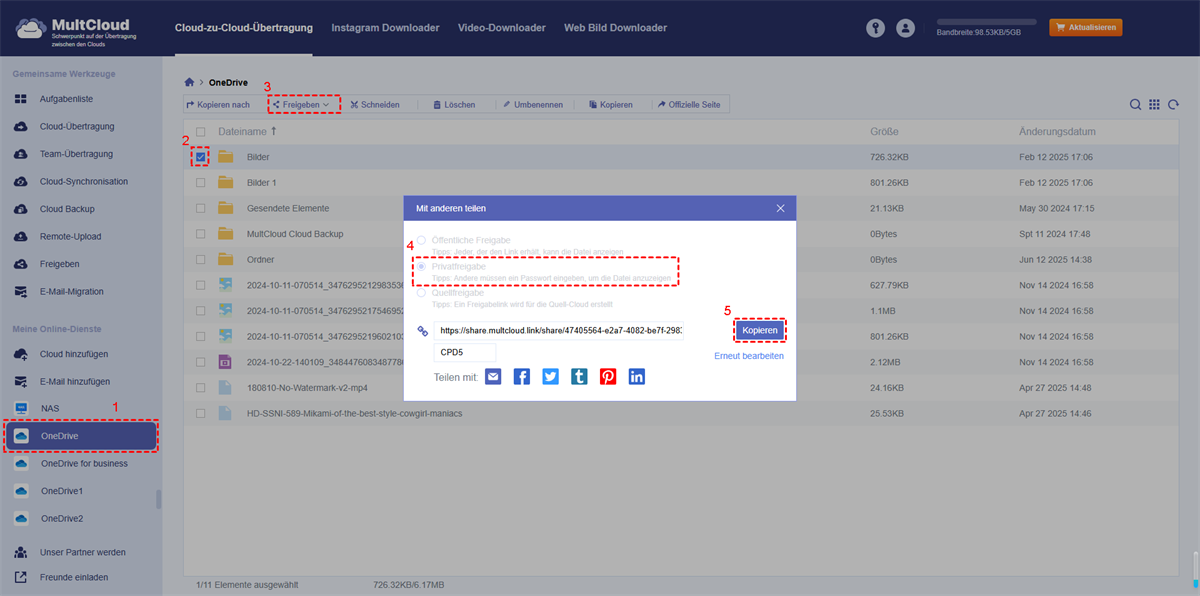Share via the Pinterest icon
Screen dimensions: 1200x596
coord(608,376)
